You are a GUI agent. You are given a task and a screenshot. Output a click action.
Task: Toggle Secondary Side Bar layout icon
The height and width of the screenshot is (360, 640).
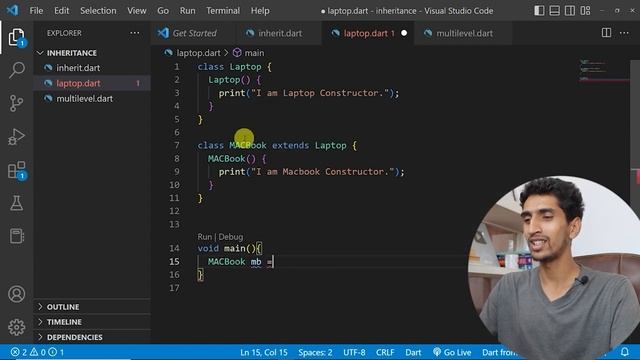pos(570,11)
